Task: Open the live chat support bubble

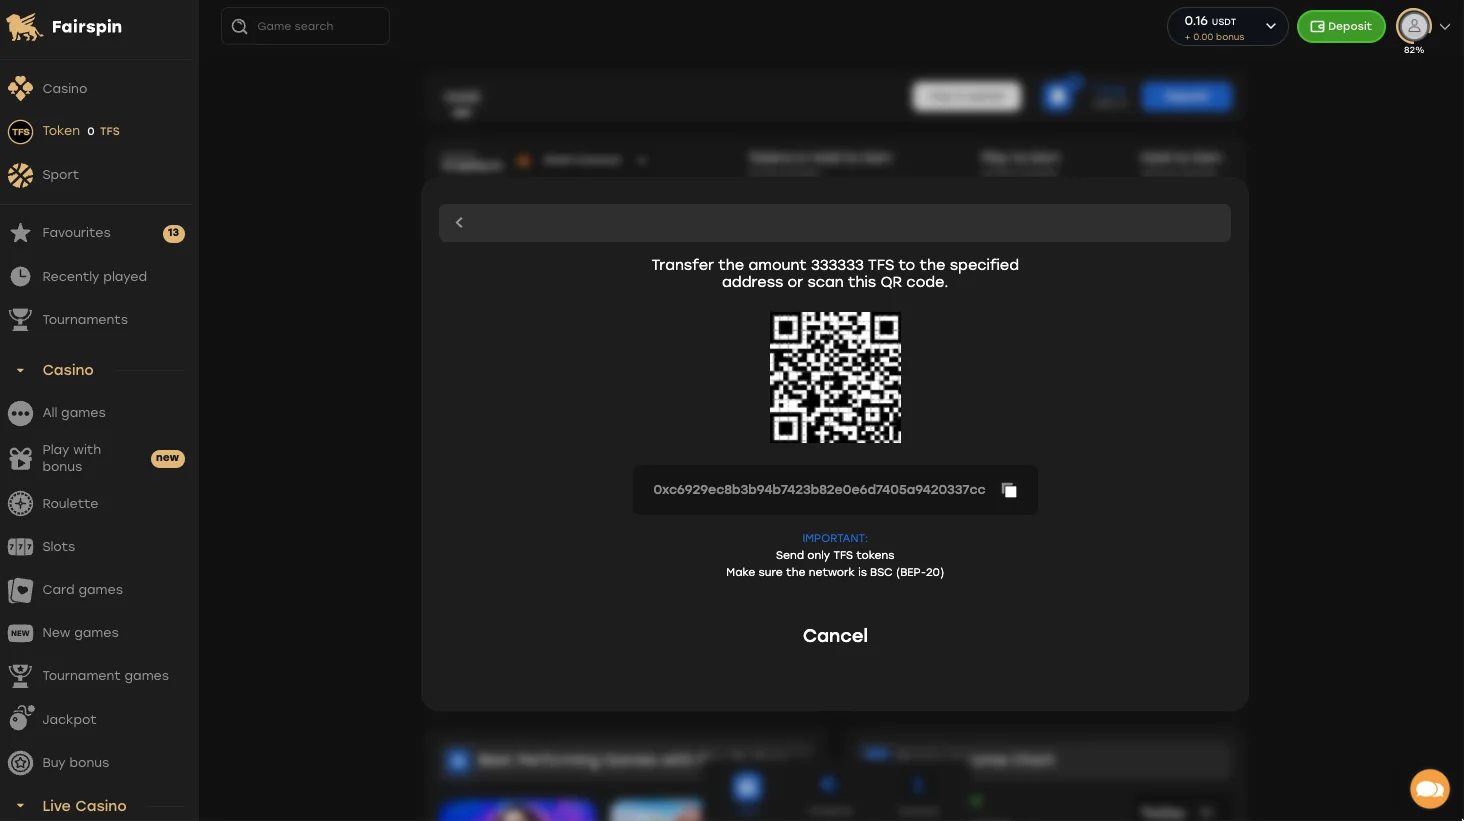Action: pos(1430,788)
